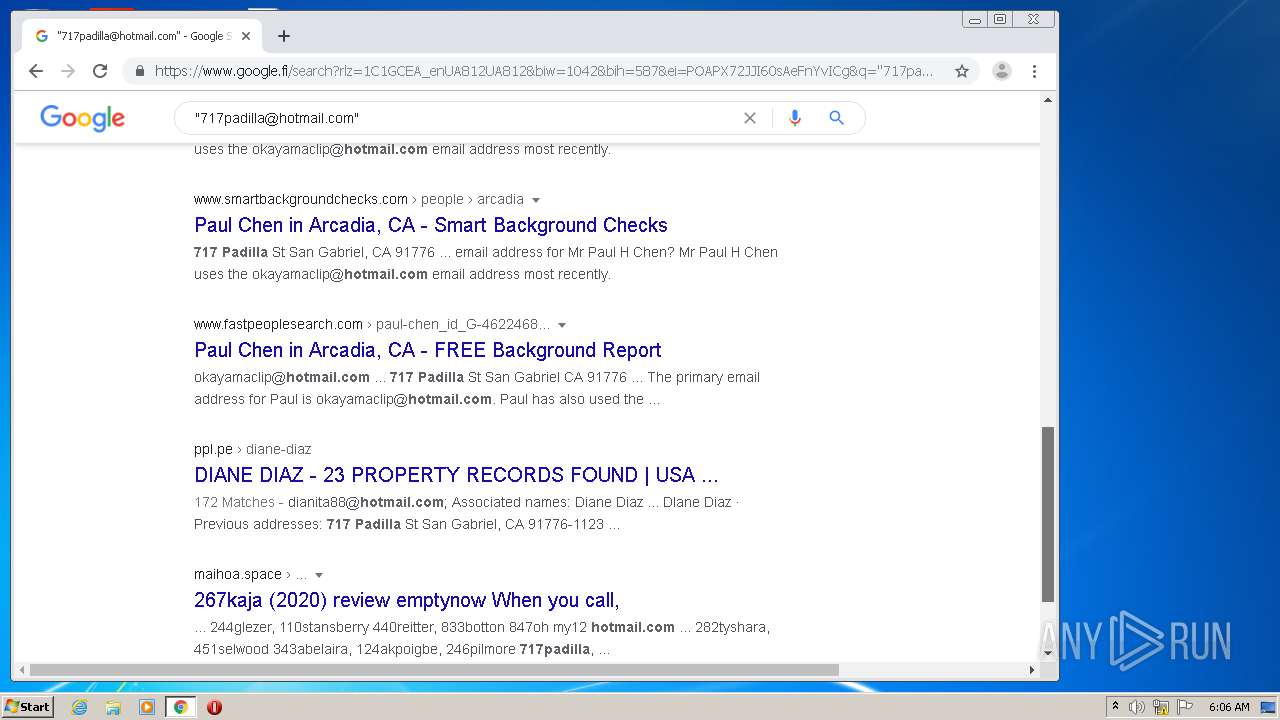Open the volume speaker tray icon
Image resolution: width=1280 pixels, height=720 pixels.
pos(1137,707)
